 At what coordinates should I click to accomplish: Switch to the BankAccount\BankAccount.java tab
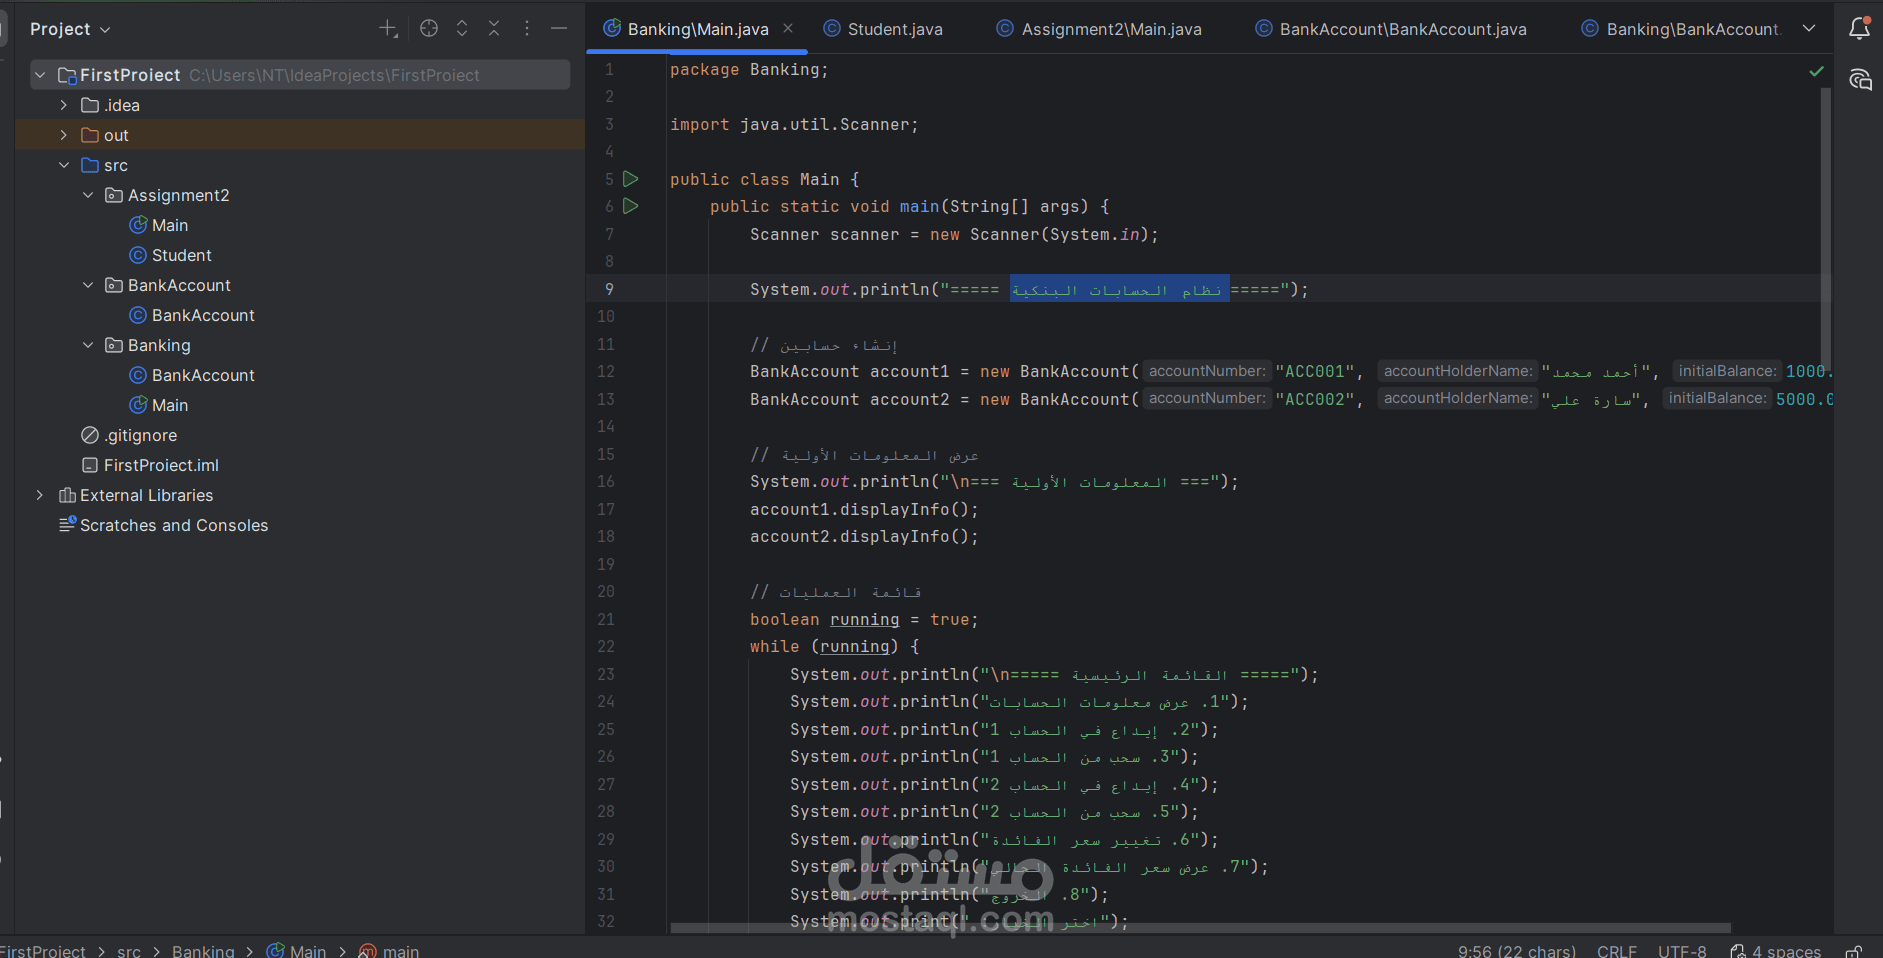(1391, 29)
